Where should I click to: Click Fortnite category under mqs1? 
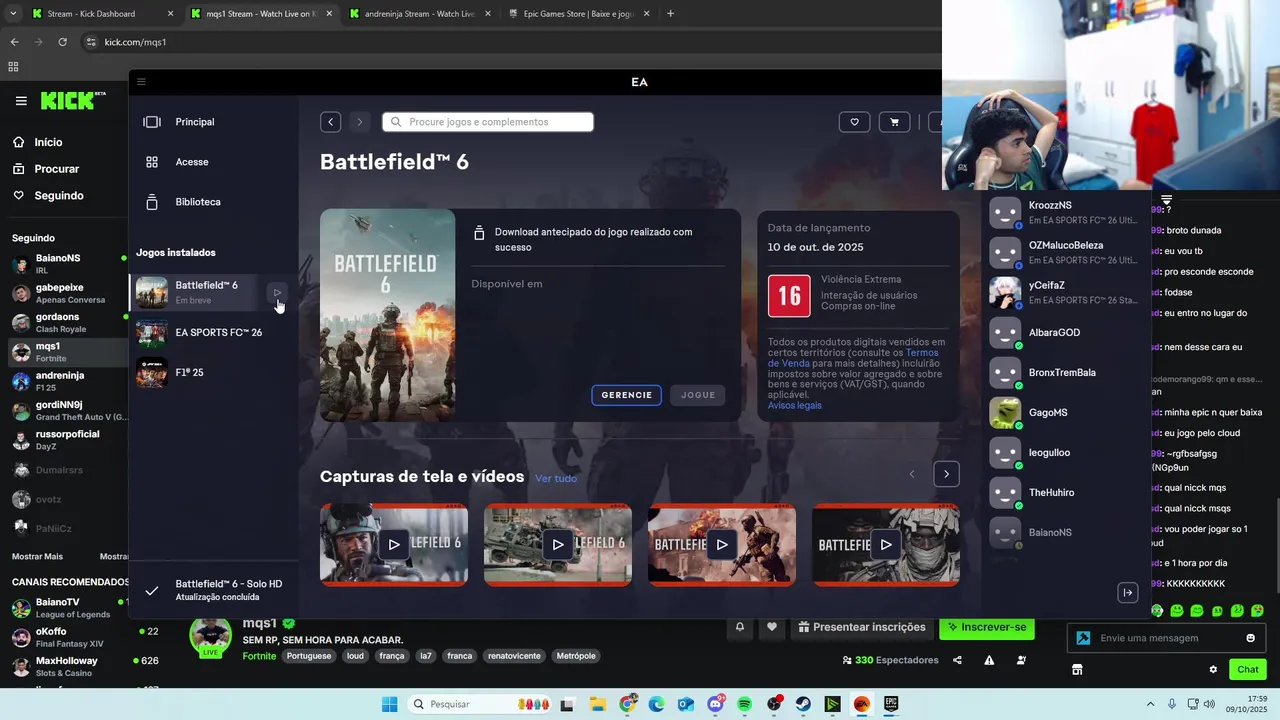point(259,656)
